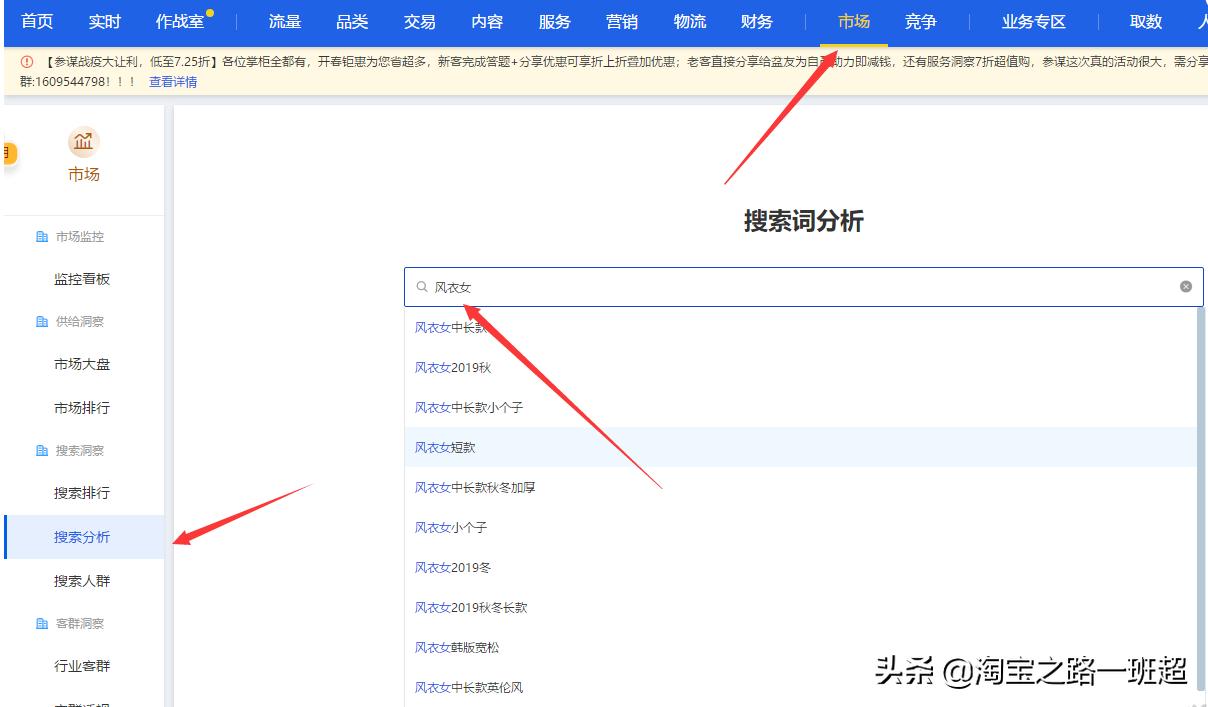The image size is (1208, 707).
Task: Open the 查看详情 link in the banner
Action: 174,81
